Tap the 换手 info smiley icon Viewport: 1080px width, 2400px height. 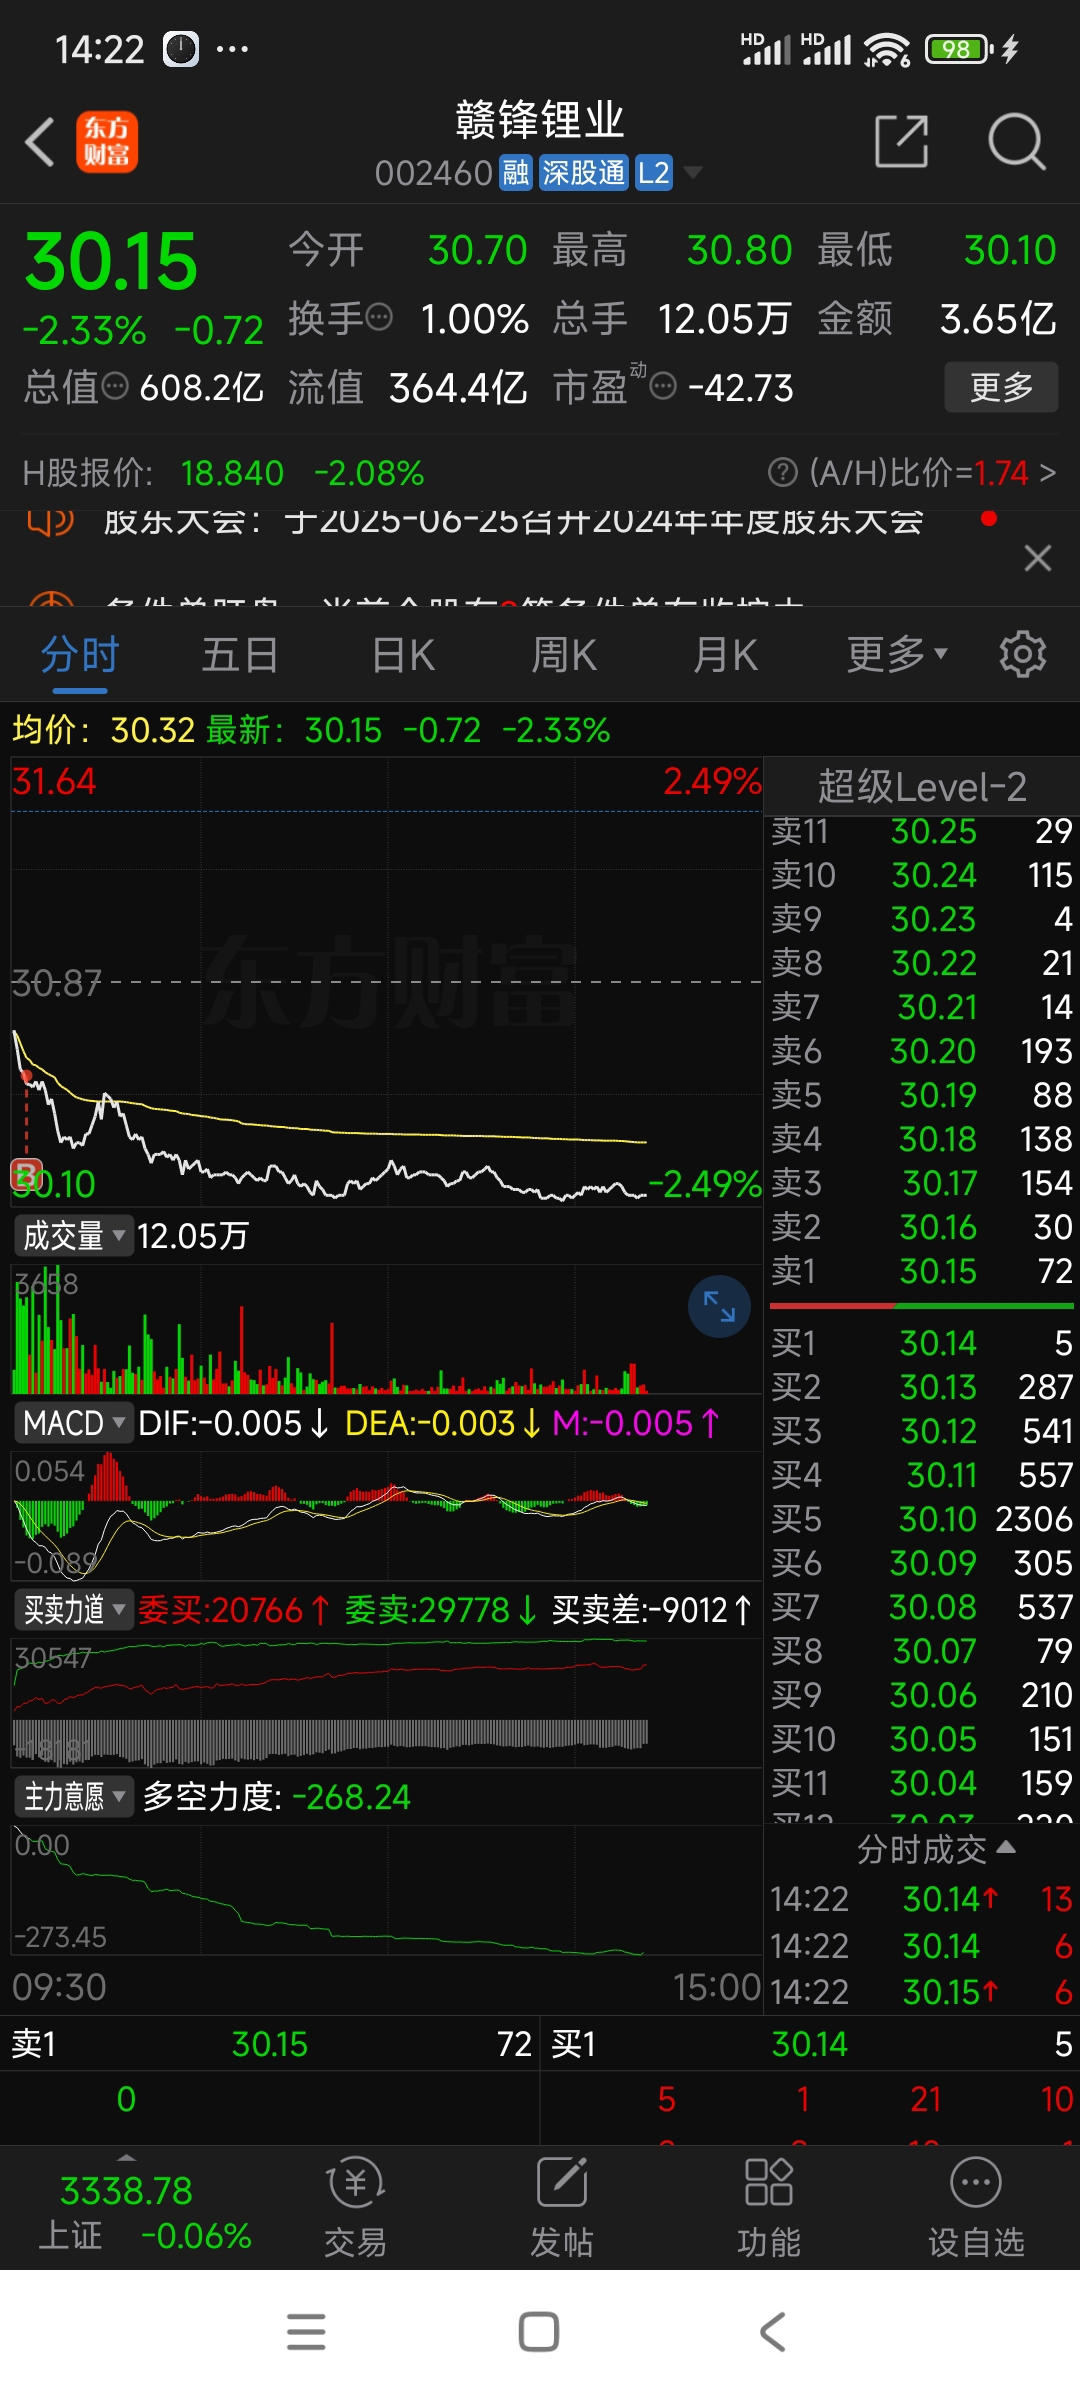(x=379, y=318)
